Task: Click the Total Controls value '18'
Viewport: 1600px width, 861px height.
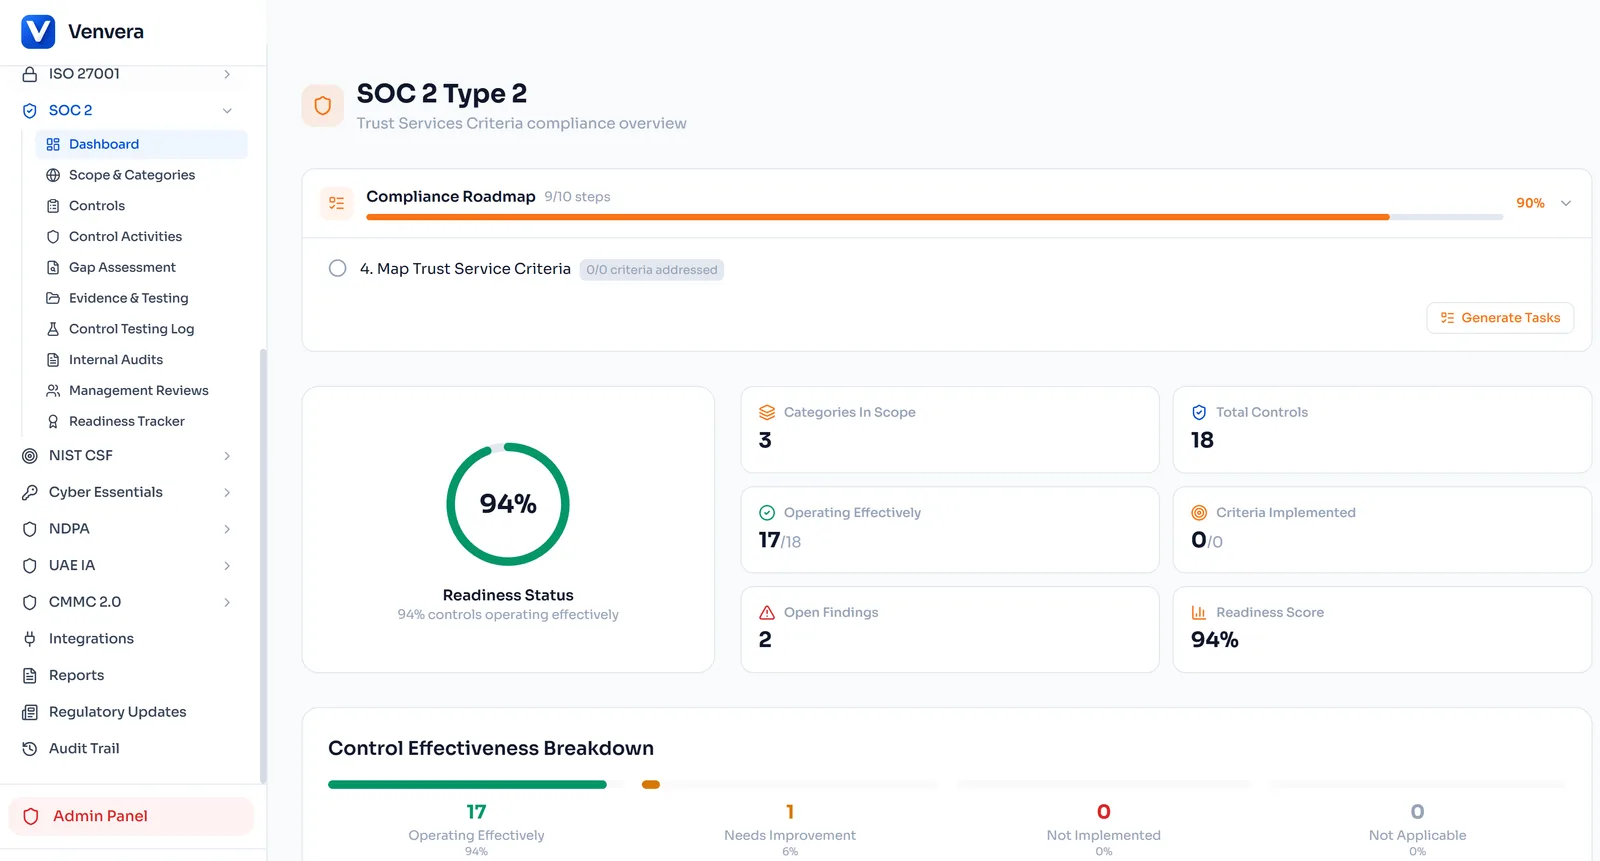Action: [1202, 441]
